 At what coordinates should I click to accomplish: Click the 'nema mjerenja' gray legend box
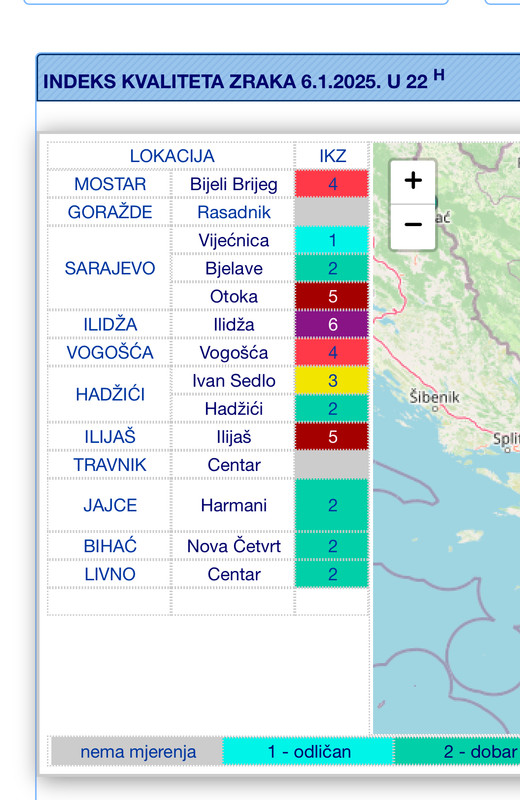138,752
